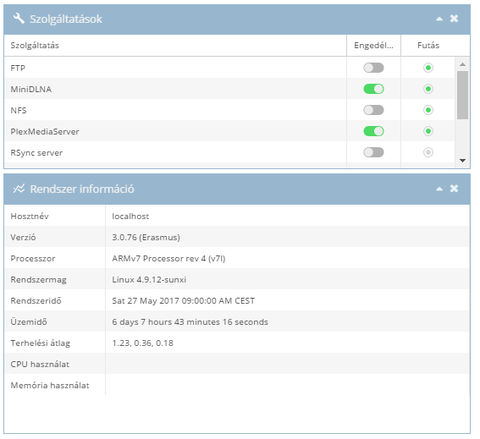
Task: Click services list scrollbar down arrow
Action: tap(462, 161)
